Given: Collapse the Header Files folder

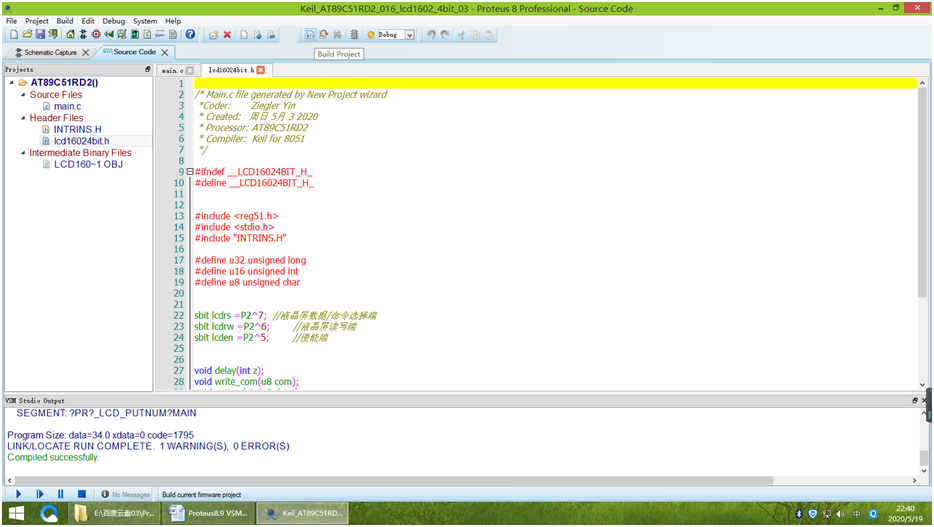Looking at the screenshot, I should coord(23,118).
